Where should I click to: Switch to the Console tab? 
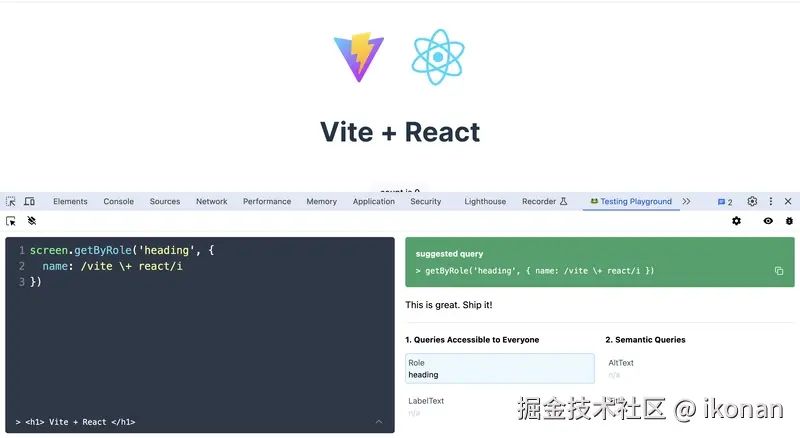point(118,202)
